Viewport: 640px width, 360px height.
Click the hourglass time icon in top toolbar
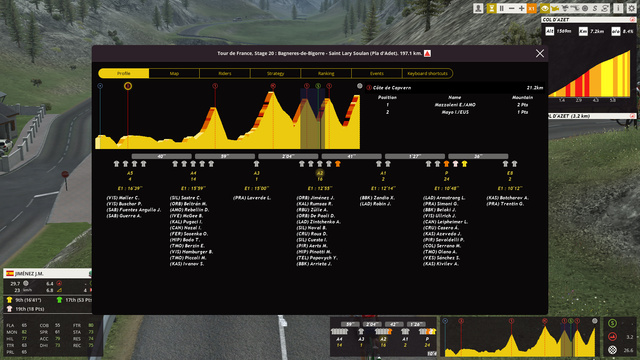tap(491, 8)
